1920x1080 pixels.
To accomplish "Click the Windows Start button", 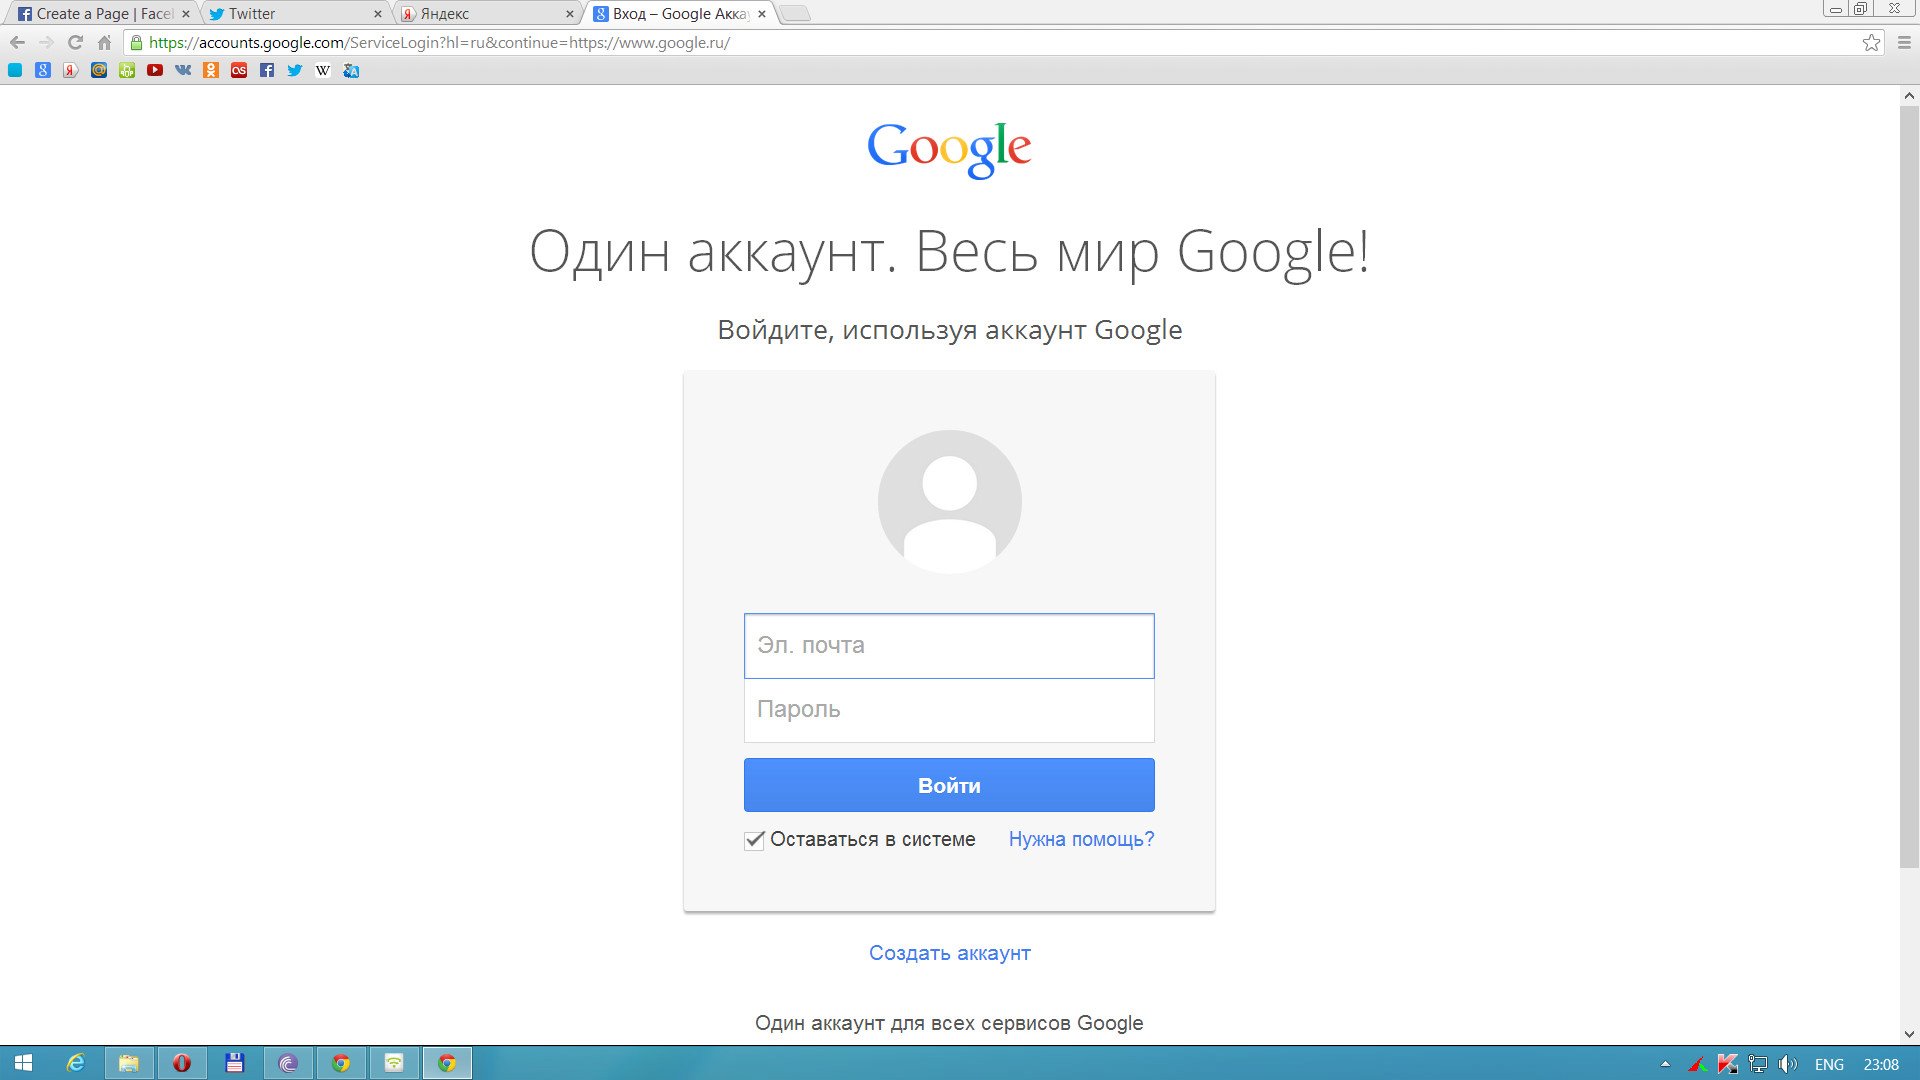I will [x=23, y=1063].
